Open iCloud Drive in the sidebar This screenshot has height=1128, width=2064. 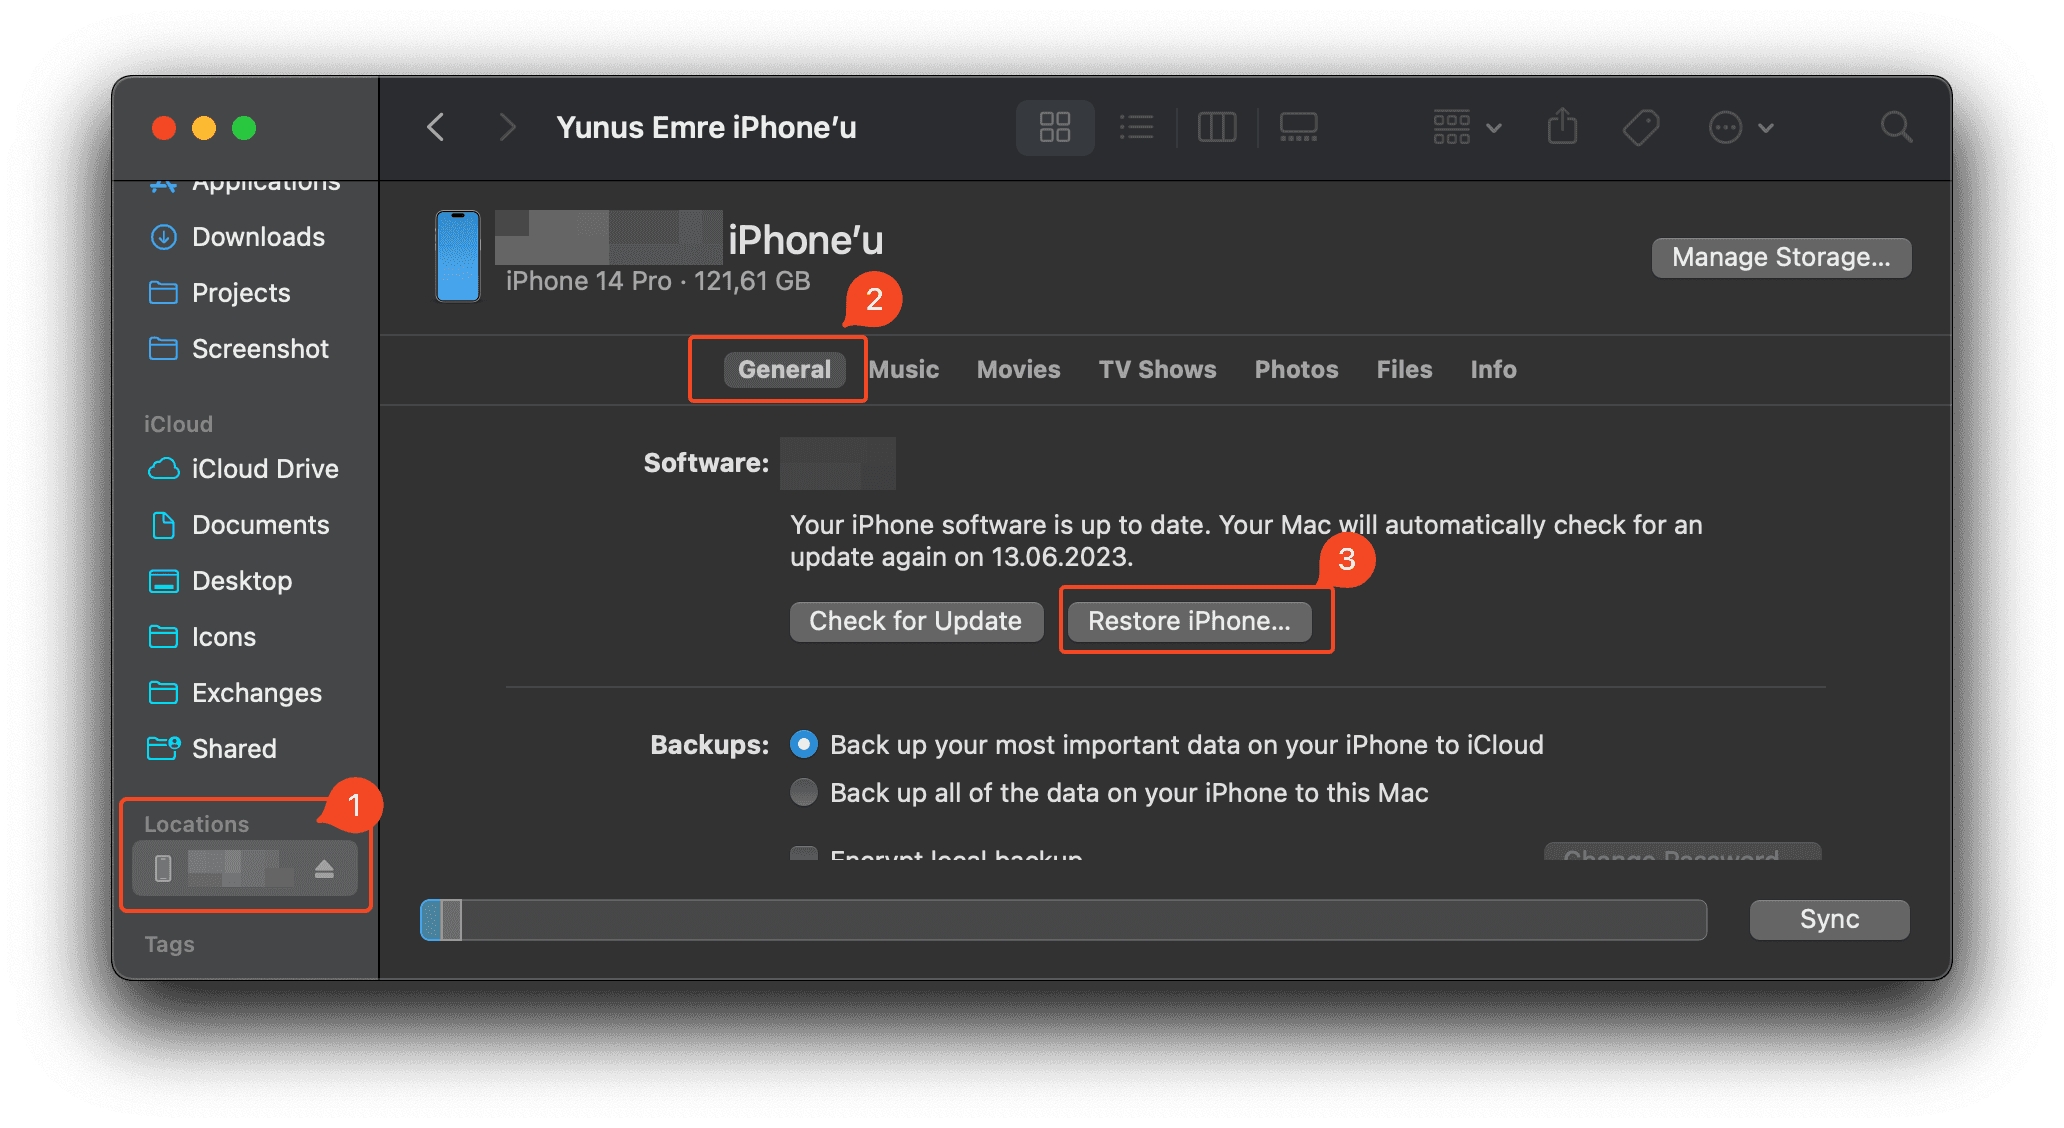pyautogui.click(x=264, y=469)
